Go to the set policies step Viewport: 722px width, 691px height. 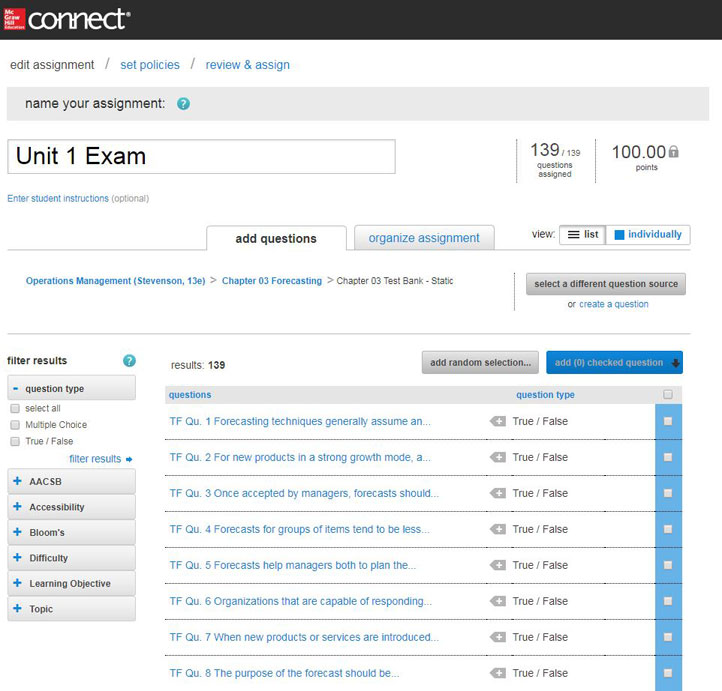[150, 65]
